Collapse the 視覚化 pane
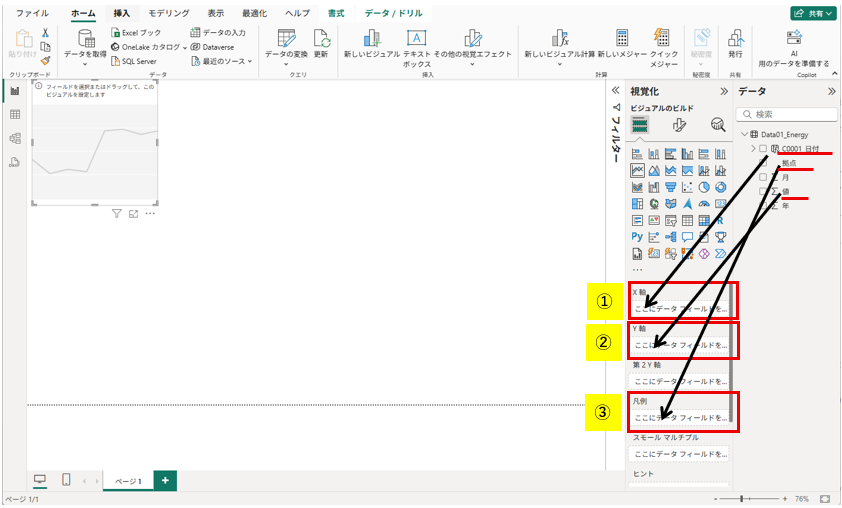The image size is (842, 508). click(724, 91)
